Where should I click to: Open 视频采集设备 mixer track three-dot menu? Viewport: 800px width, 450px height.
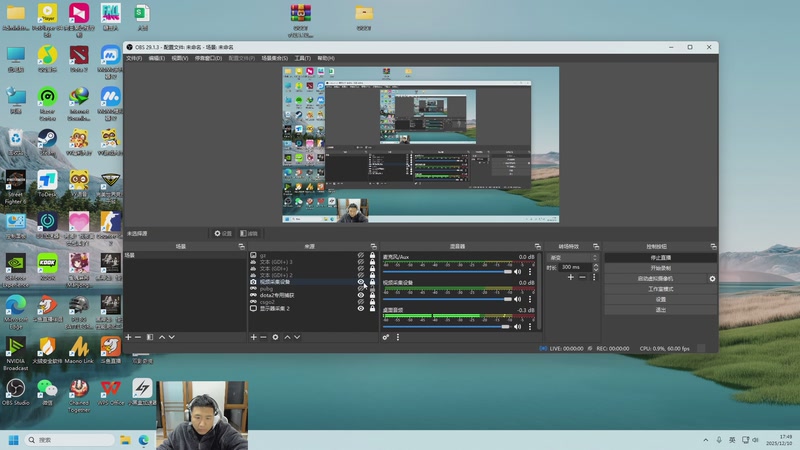click(530, 299)
